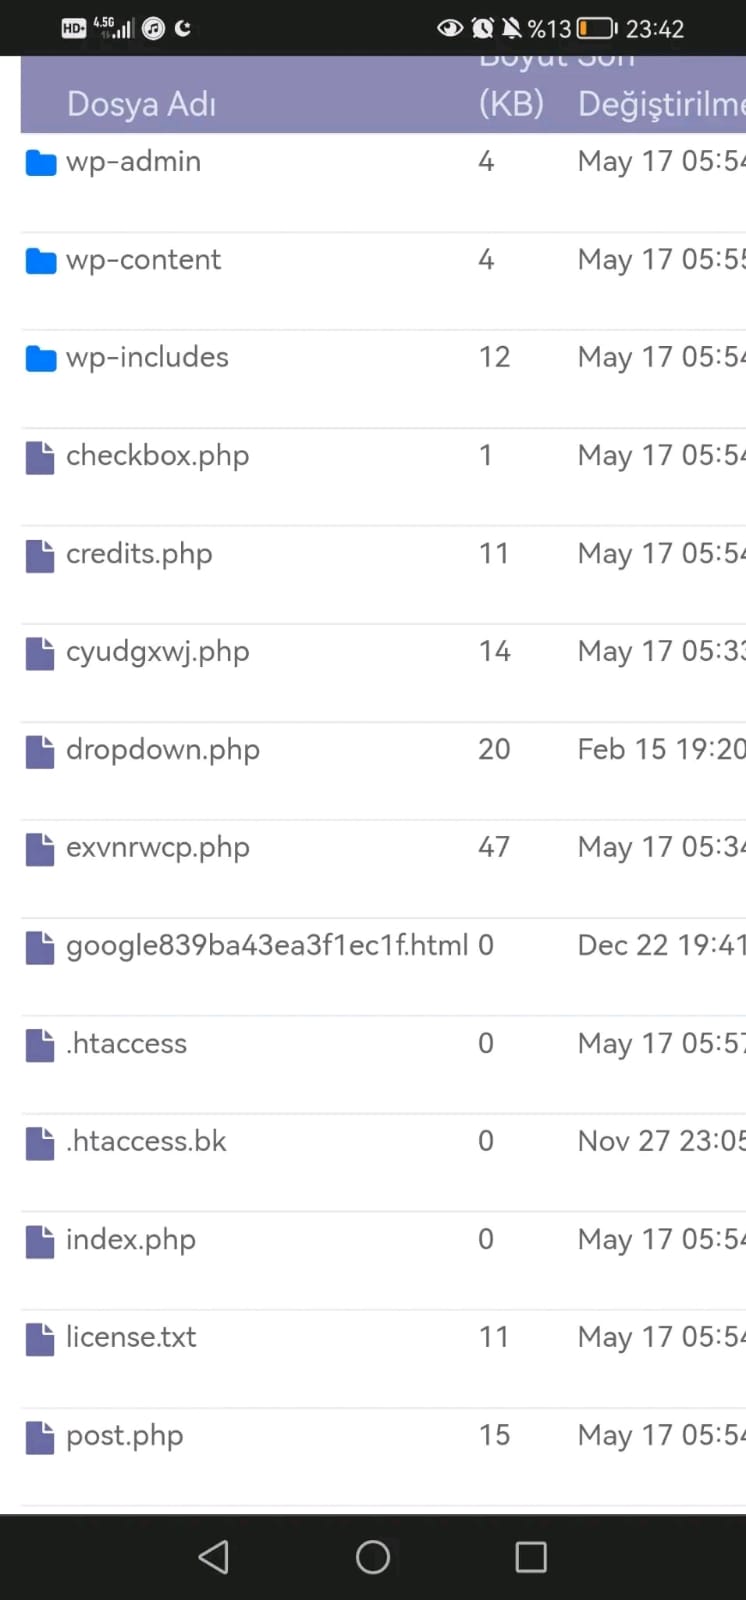Open the exvnrwcp.php file name
The image size is (746, 1600).
pos(158,848)
